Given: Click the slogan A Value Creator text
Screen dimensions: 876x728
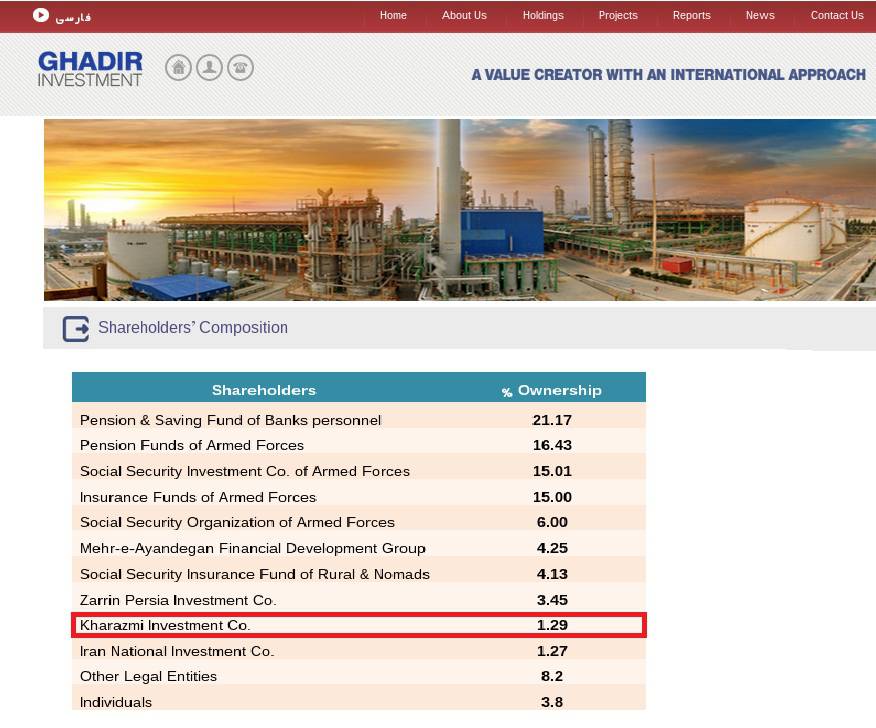Looking at the screenshot, I should coord(669,75).
